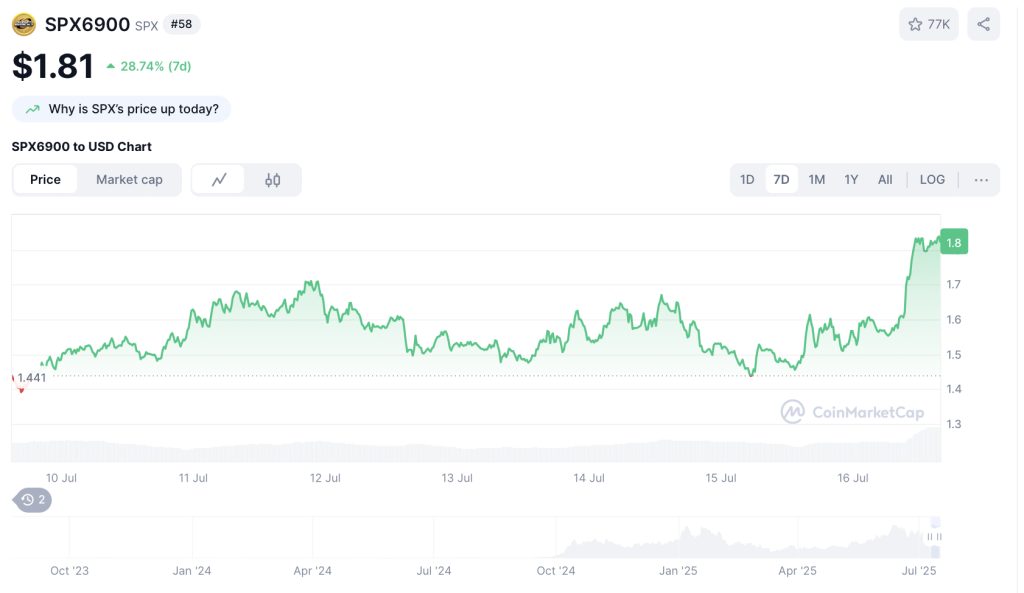Click the $1.81 current price

(x=53, y=66)
